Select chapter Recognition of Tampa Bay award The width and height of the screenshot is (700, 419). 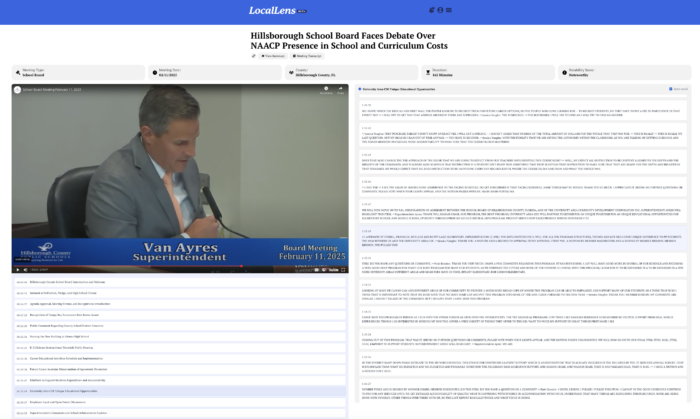tap(180, 315)
